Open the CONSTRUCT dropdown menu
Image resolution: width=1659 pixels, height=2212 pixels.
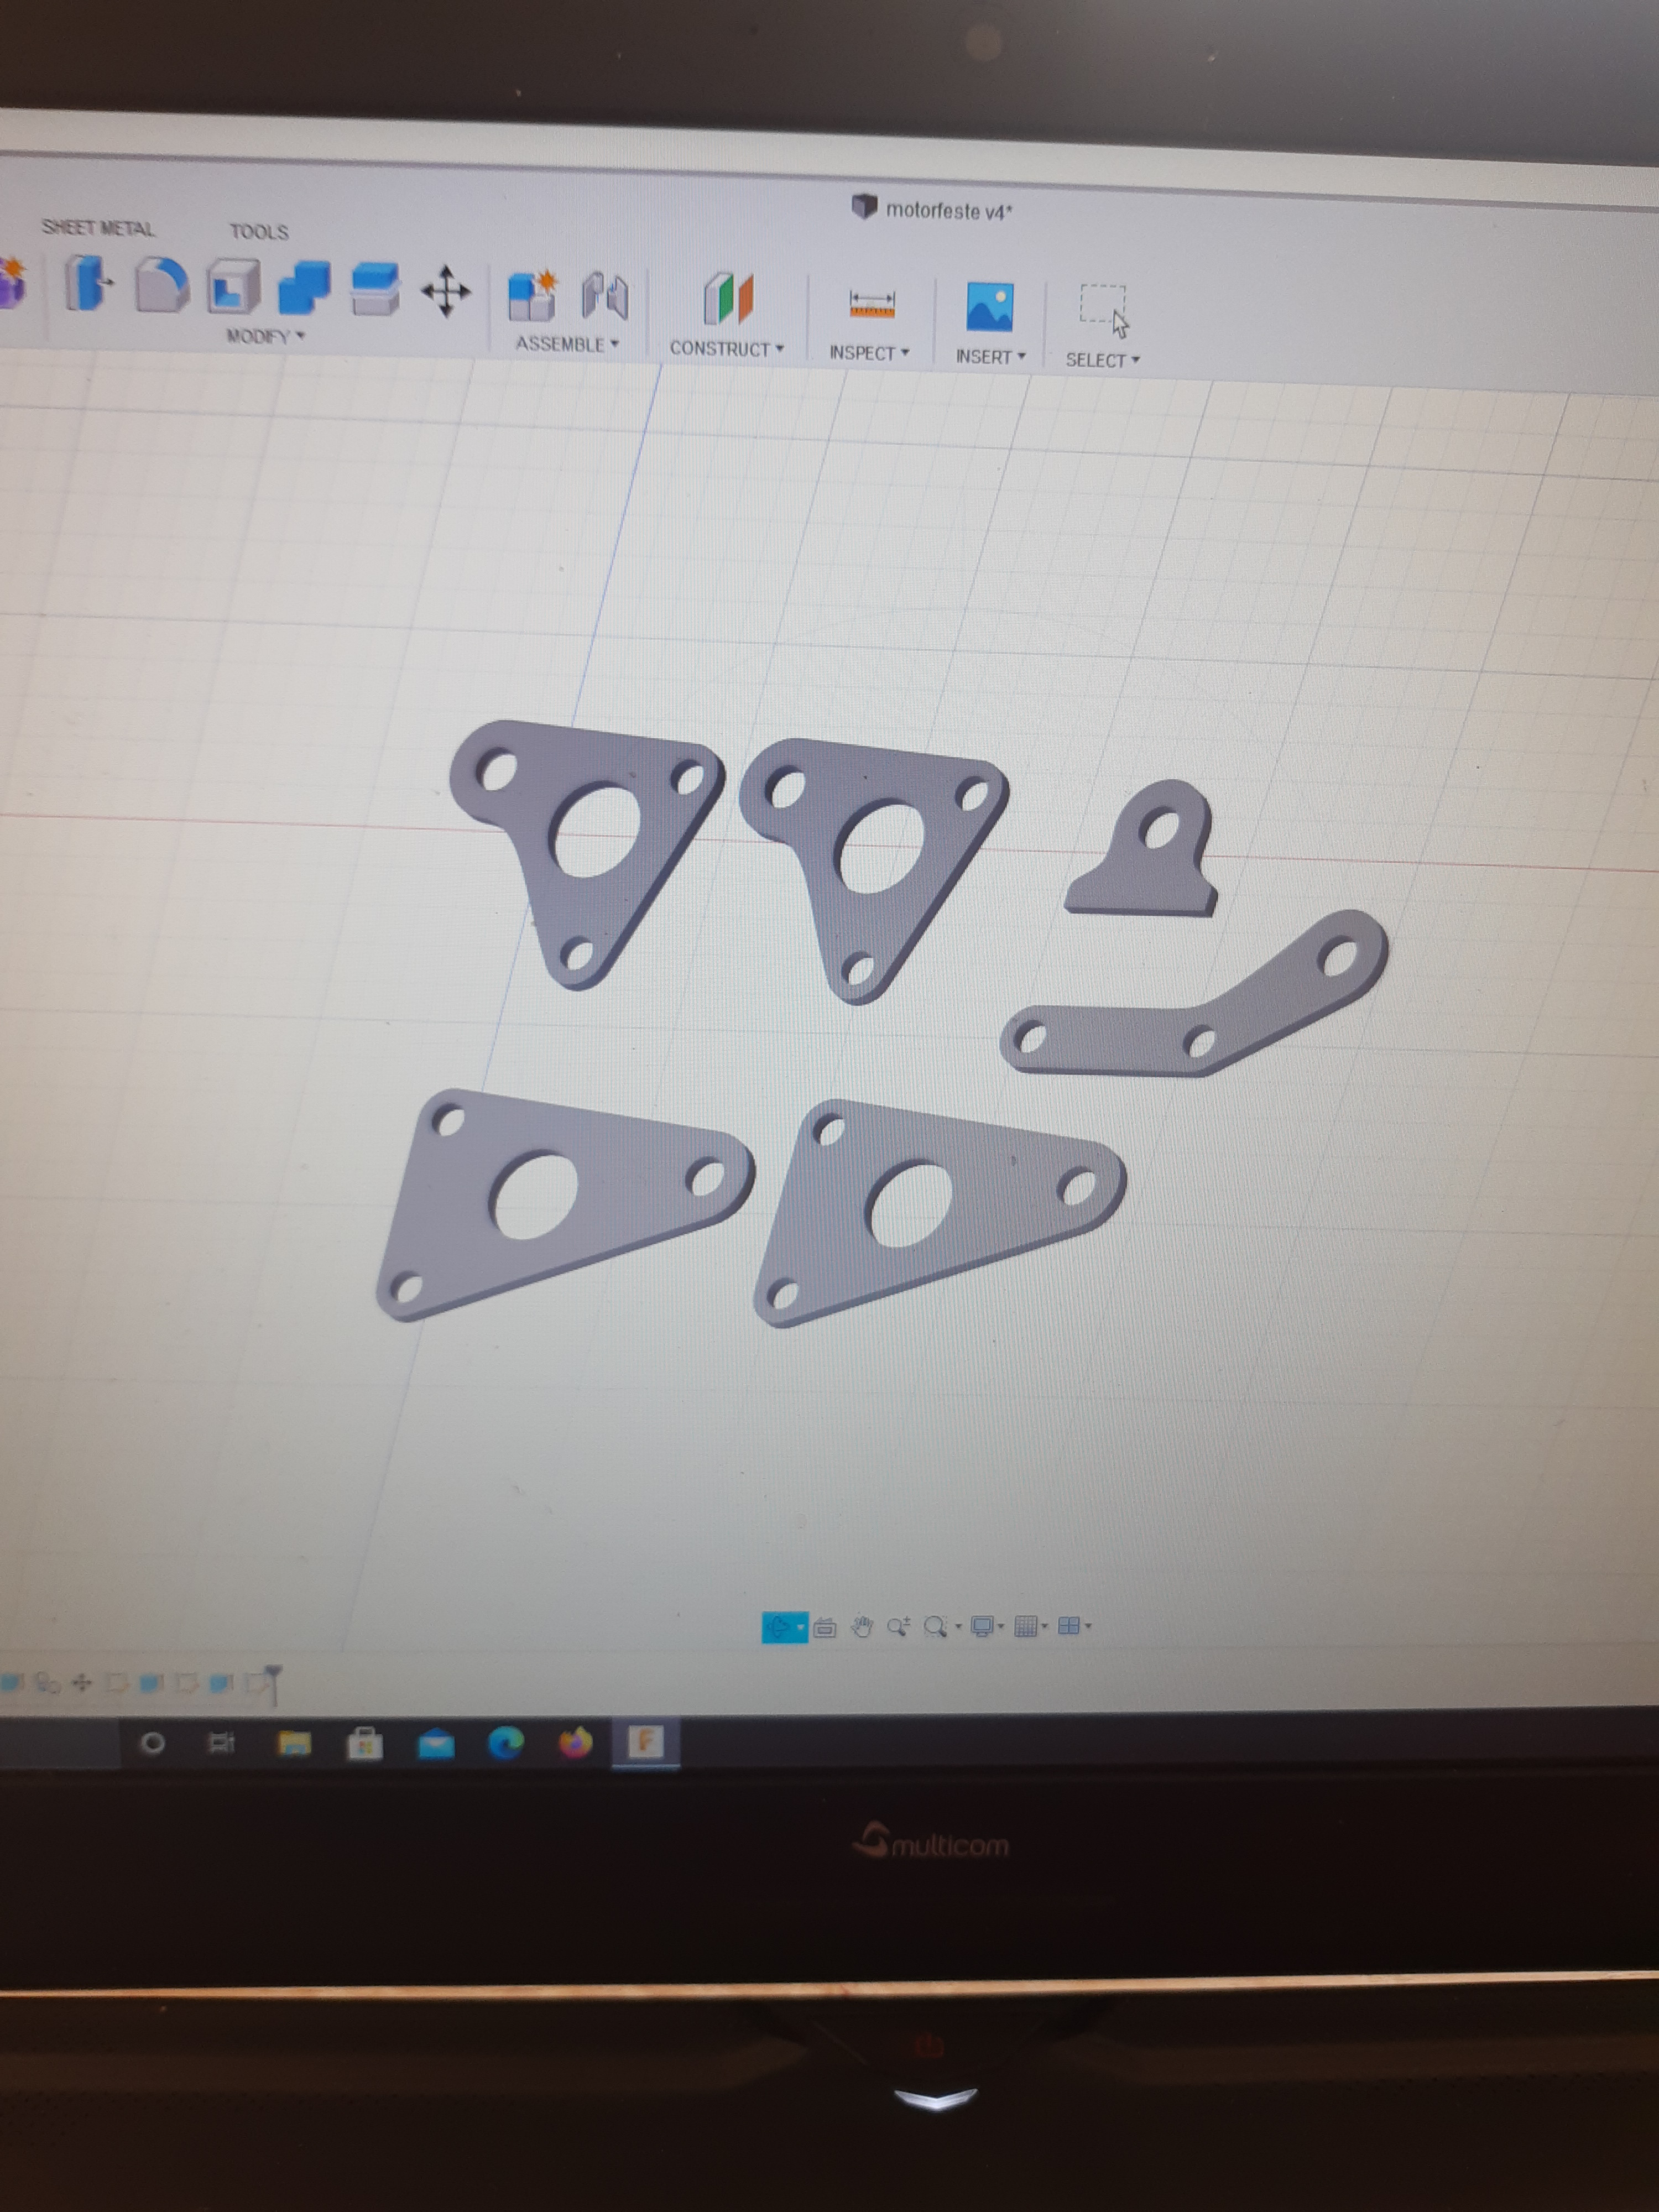pos(727,349)
